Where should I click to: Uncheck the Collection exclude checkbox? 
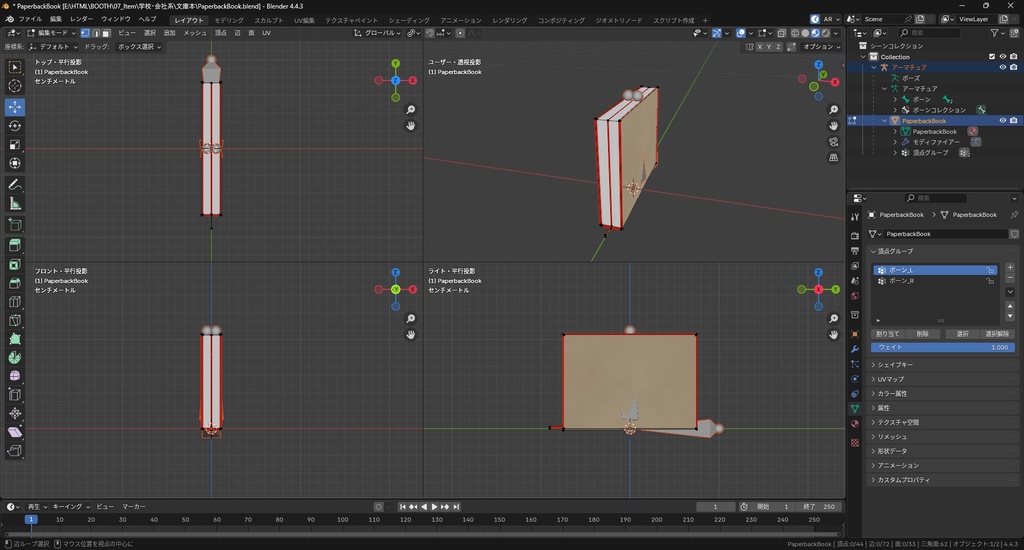(x=992, y=57)
